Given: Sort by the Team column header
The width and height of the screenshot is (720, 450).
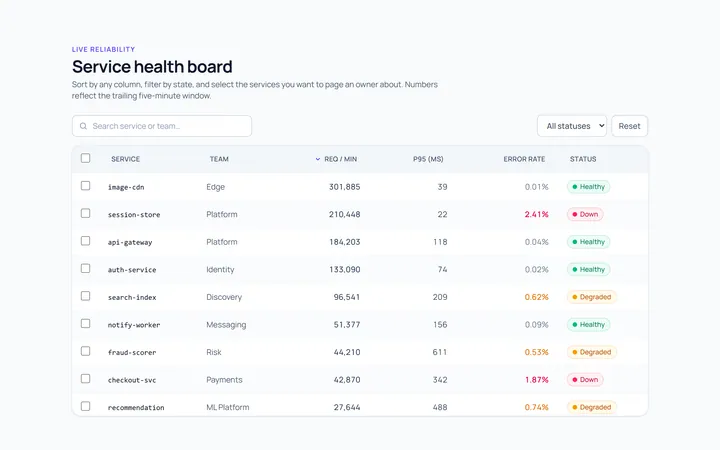Looking at the screenshot, I should point(219,159).
